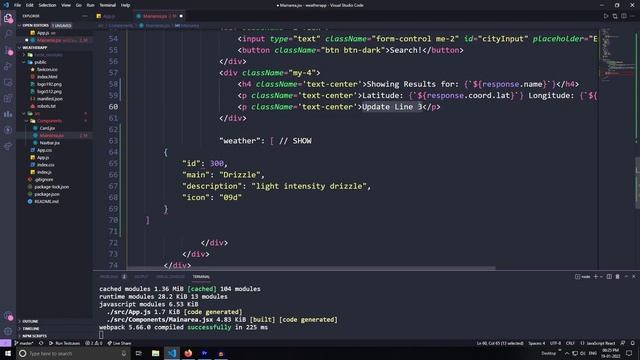Click the Windows taskbar search box
Screen dimensions: 640x360
[73, 353]
